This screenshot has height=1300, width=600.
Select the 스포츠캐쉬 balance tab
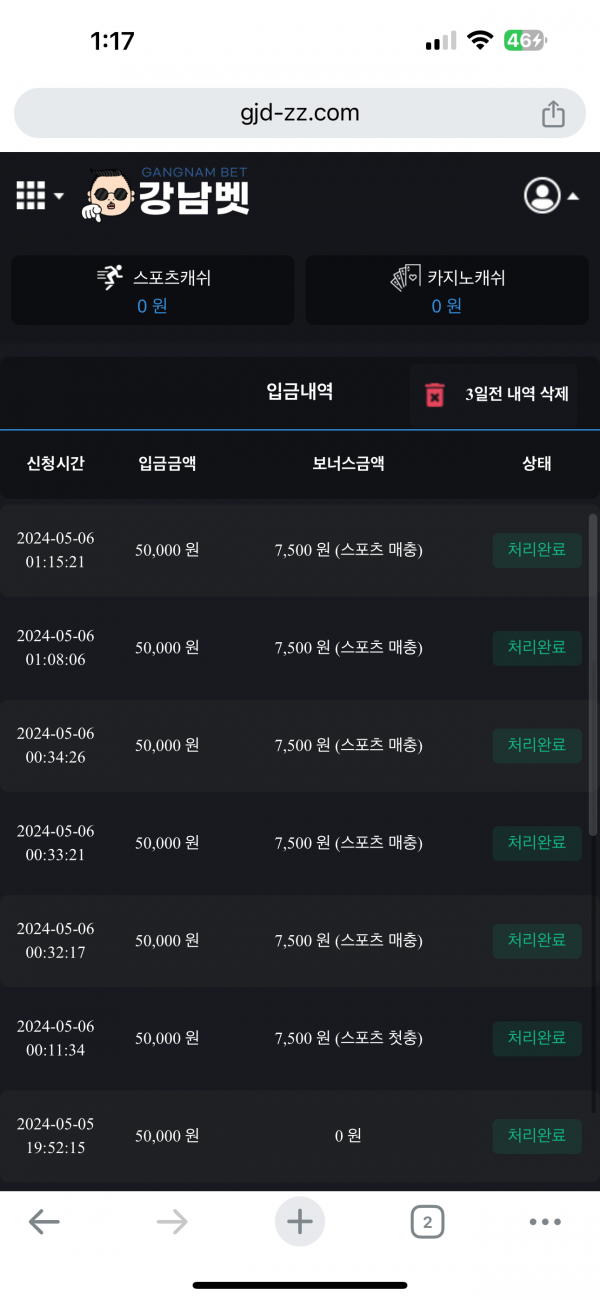tap(153, 290)
